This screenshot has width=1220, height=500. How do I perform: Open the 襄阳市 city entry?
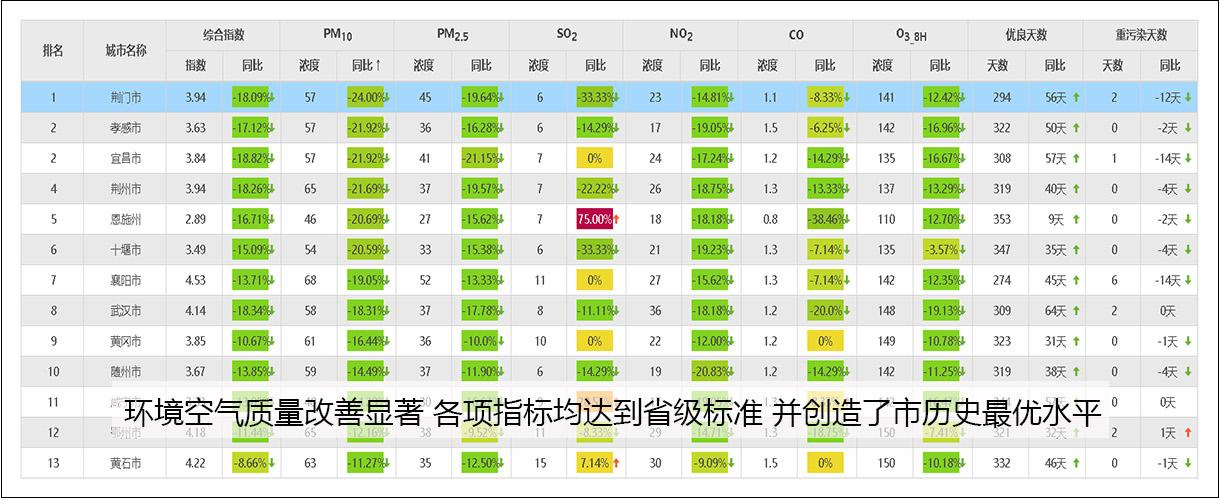pos(126,281)
